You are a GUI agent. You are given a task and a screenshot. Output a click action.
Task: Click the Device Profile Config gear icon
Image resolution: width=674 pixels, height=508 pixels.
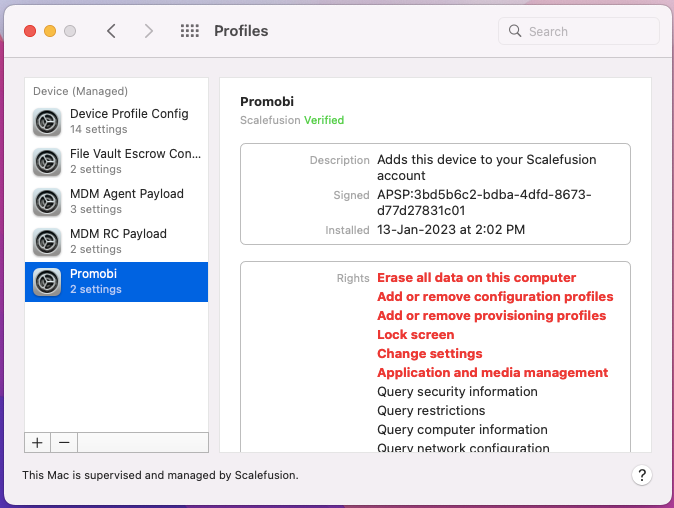click(47, 122)
